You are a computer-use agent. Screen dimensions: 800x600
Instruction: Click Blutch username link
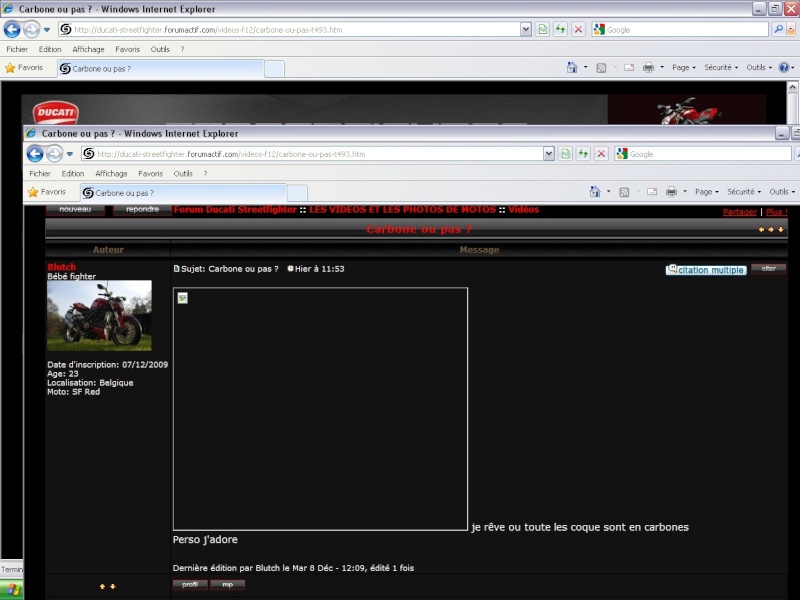tap(61, 267)
